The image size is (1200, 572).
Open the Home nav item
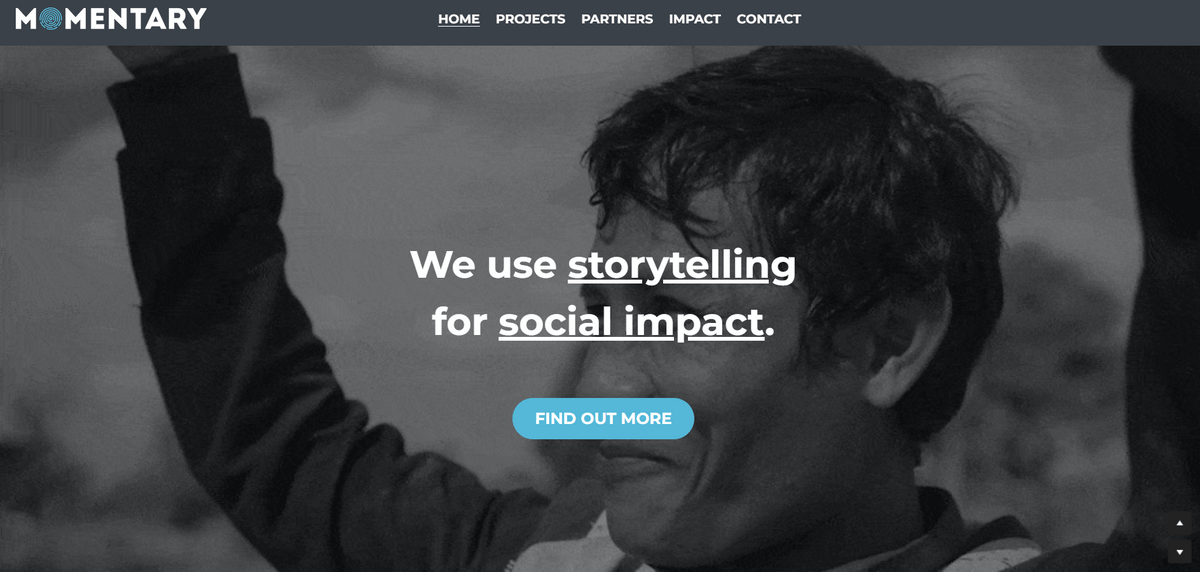point(459,19)
